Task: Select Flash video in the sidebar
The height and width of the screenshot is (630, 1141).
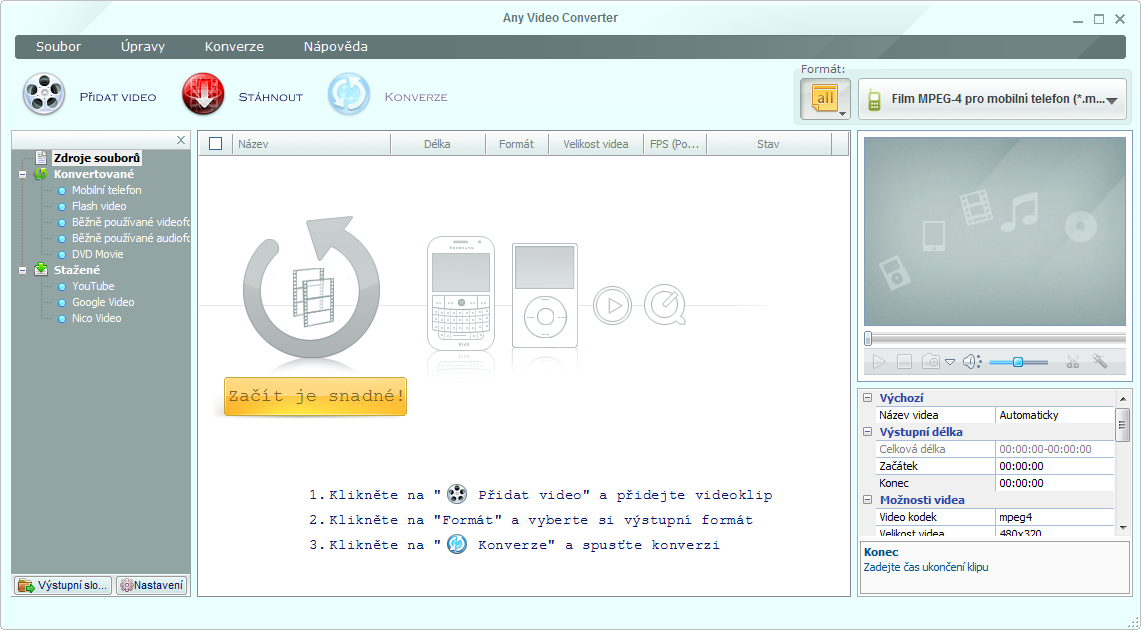Action: (99, 206)
